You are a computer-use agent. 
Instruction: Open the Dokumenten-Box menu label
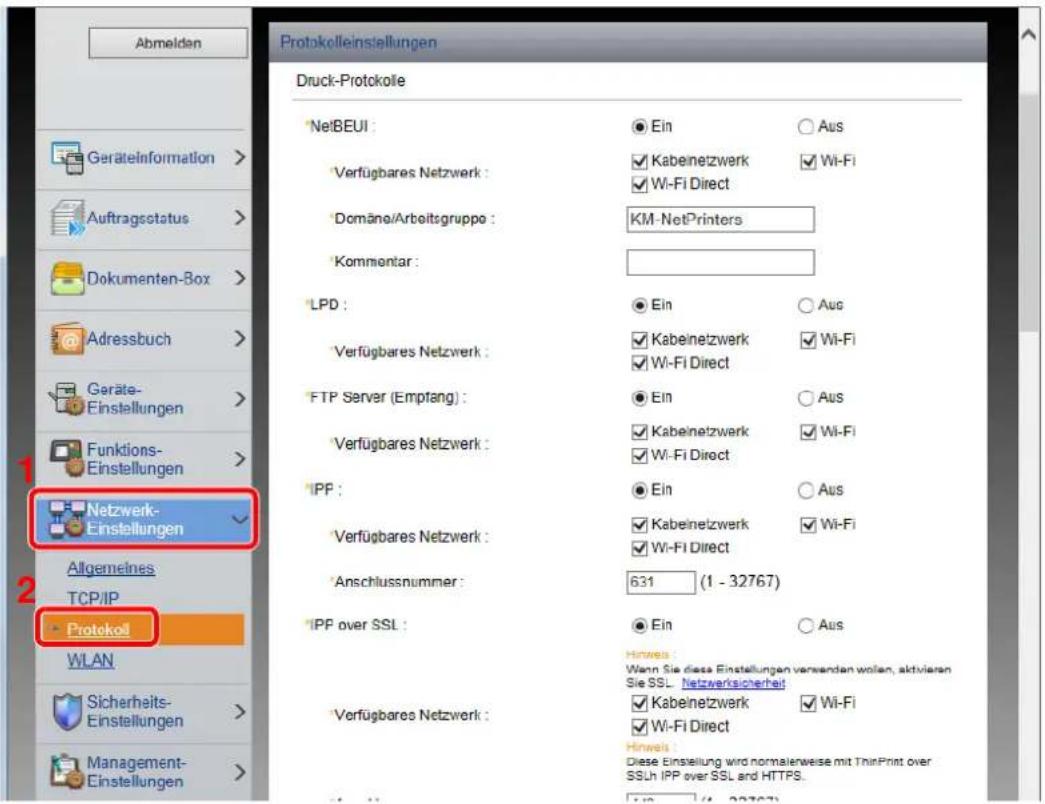149,279
